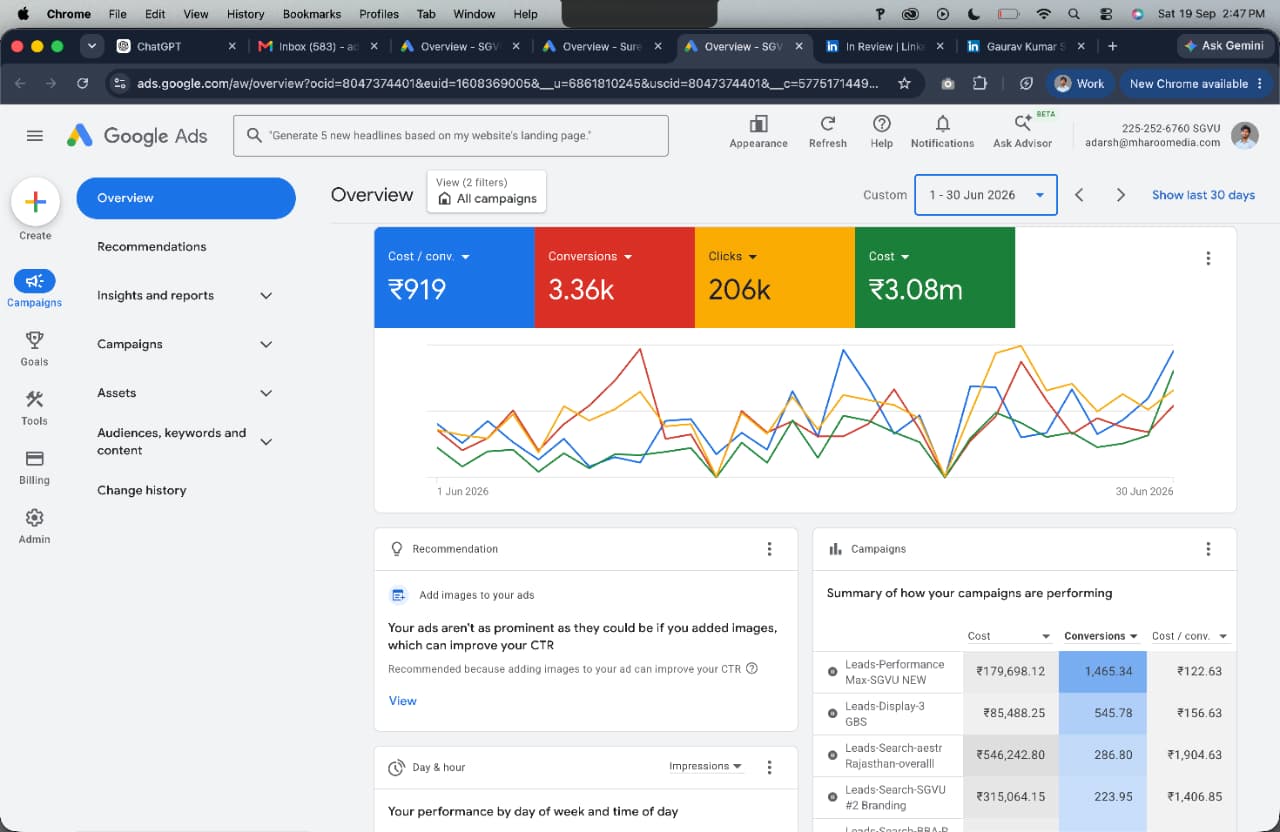Open the Campaigns card three-dot menu

pyautogui.click(x=1208, y=549)
